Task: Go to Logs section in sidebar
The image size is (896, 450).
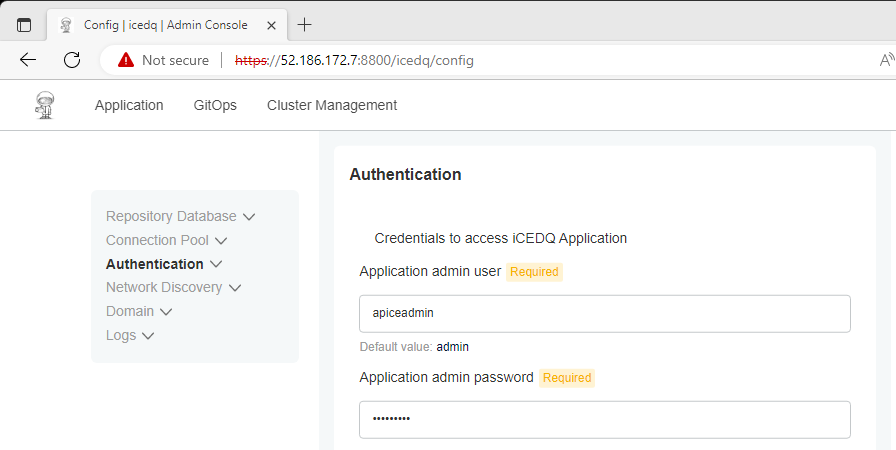Action: 121,335
